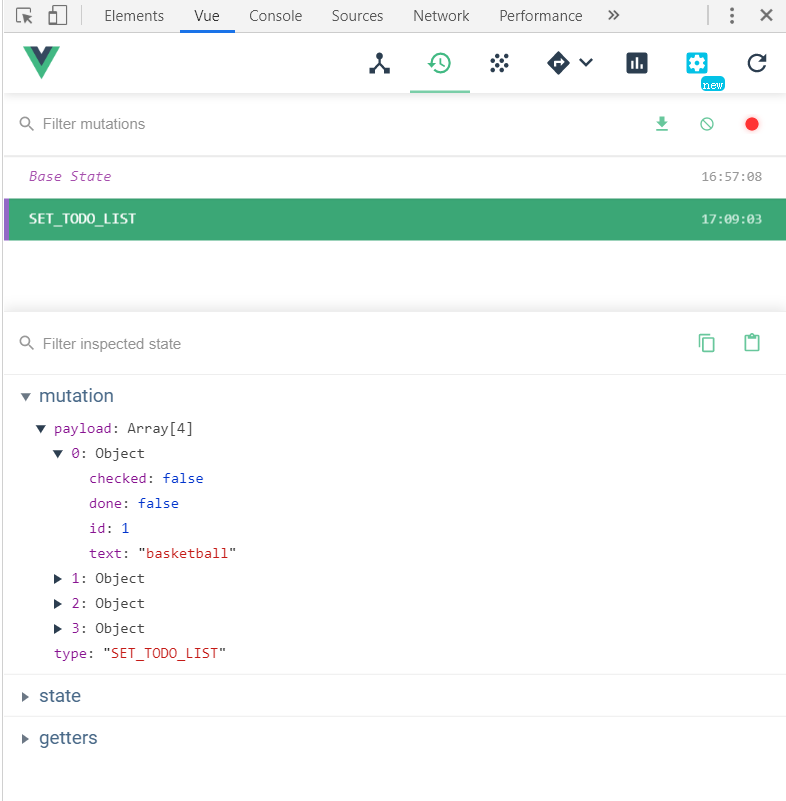Image resolution: width=786 pixels, height=801 pixels.
Task: Click the commit all mutations icon
Action: click(661, 124)
